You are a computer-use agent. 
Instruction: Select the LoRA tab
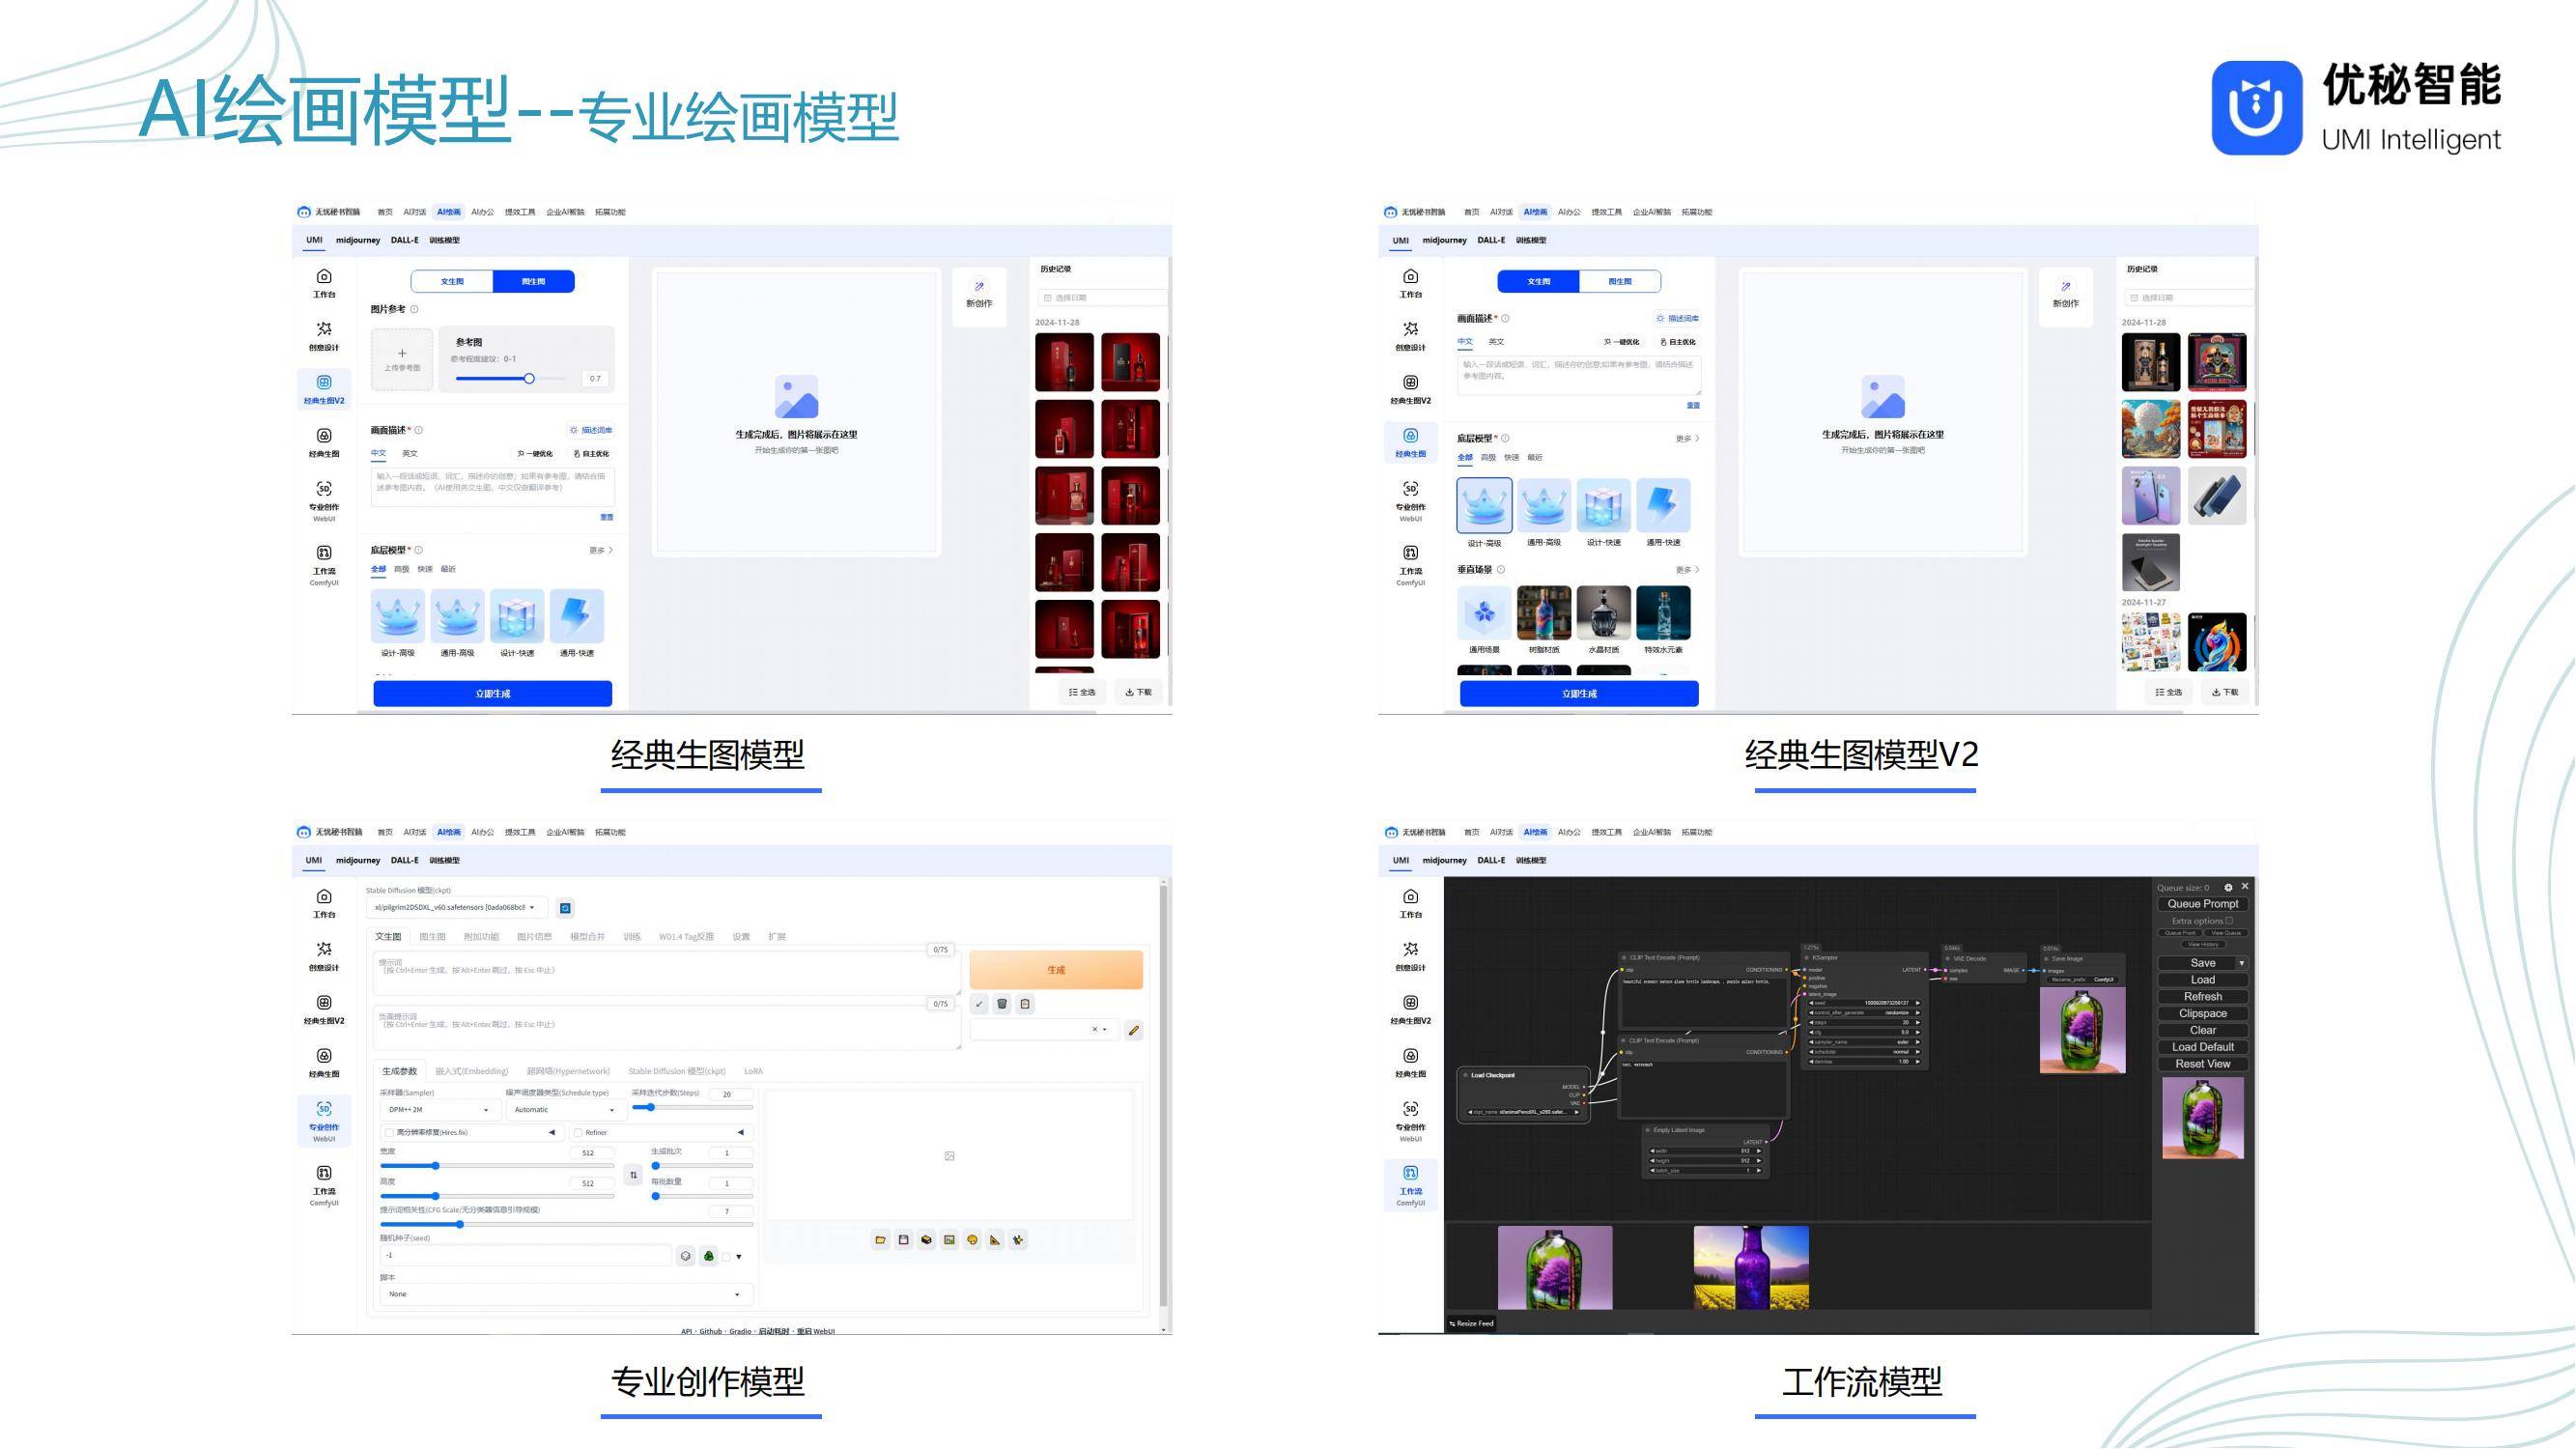[753, 1071]
